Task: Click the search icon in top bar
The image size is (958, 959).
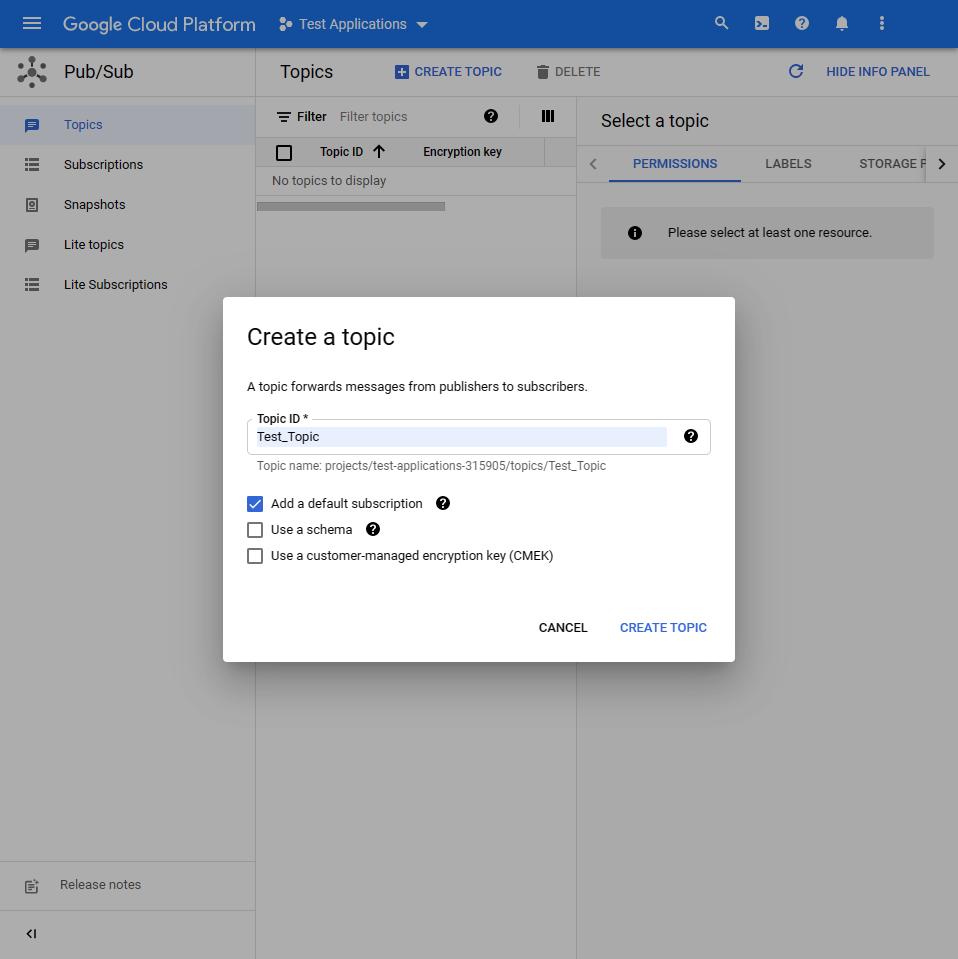Action: (x=721, y=23)
